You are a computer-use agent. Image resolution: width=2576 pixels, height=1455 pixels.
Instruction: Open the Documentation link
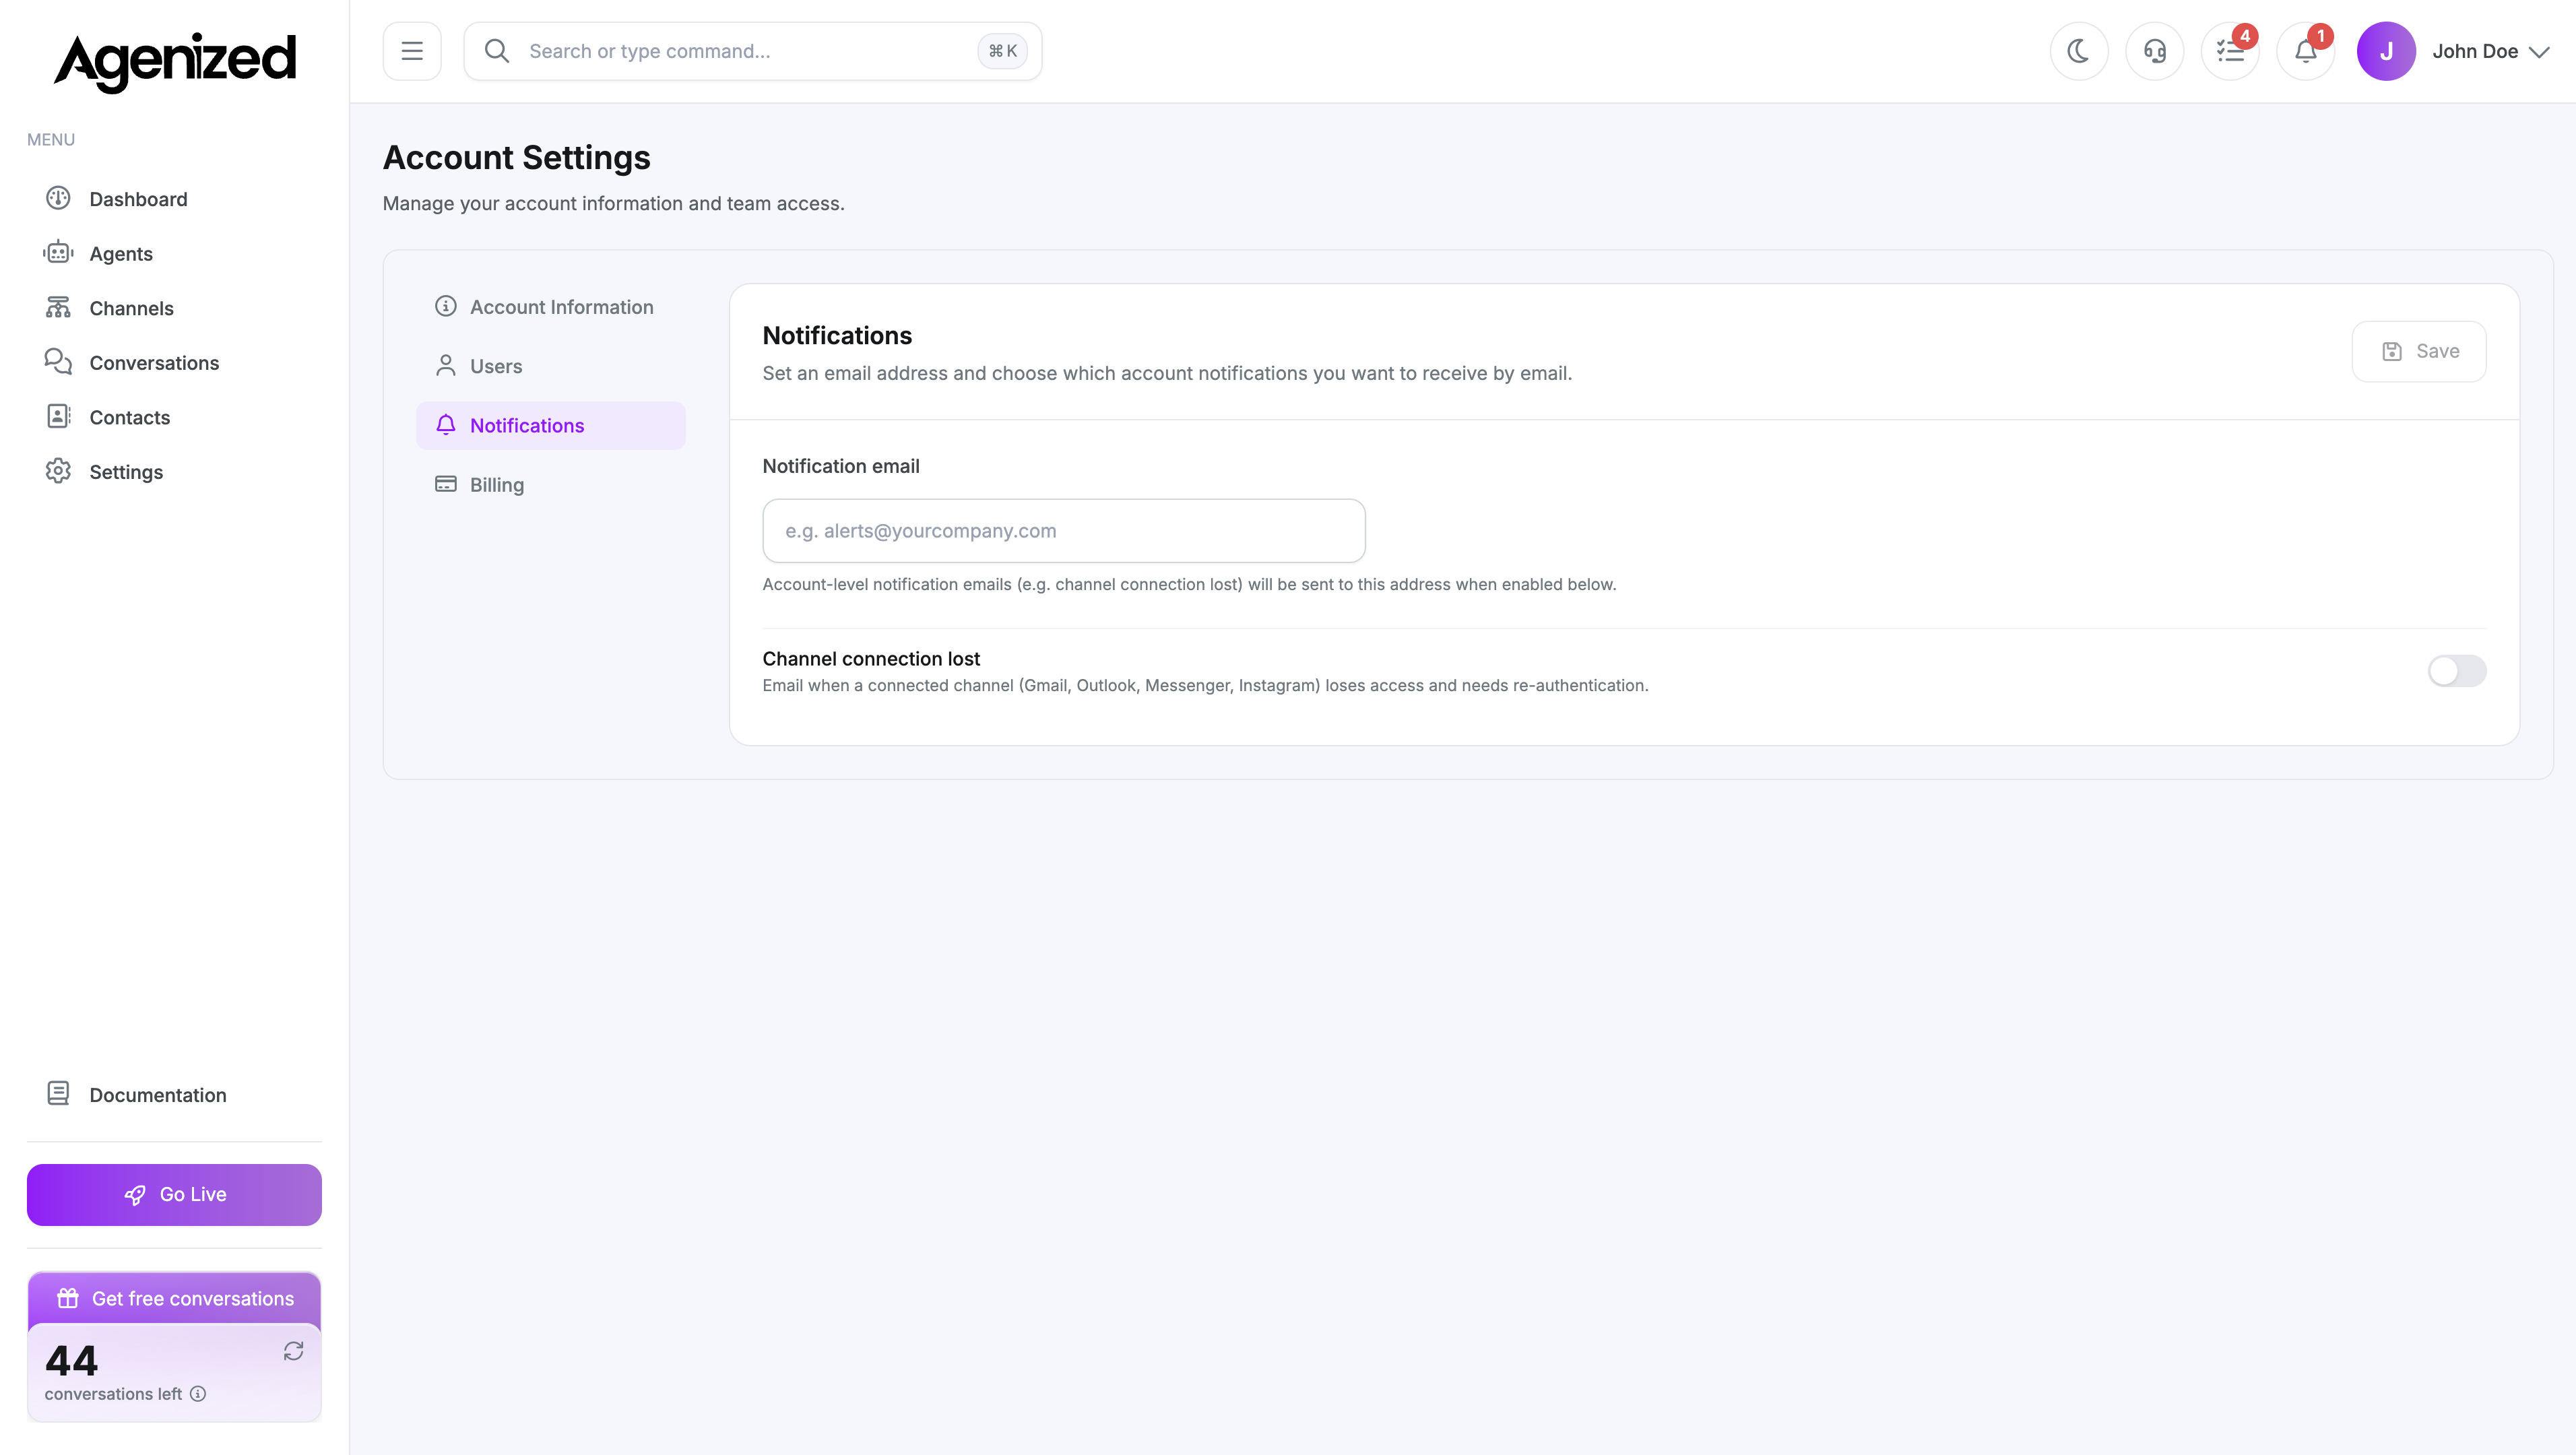174,1094
